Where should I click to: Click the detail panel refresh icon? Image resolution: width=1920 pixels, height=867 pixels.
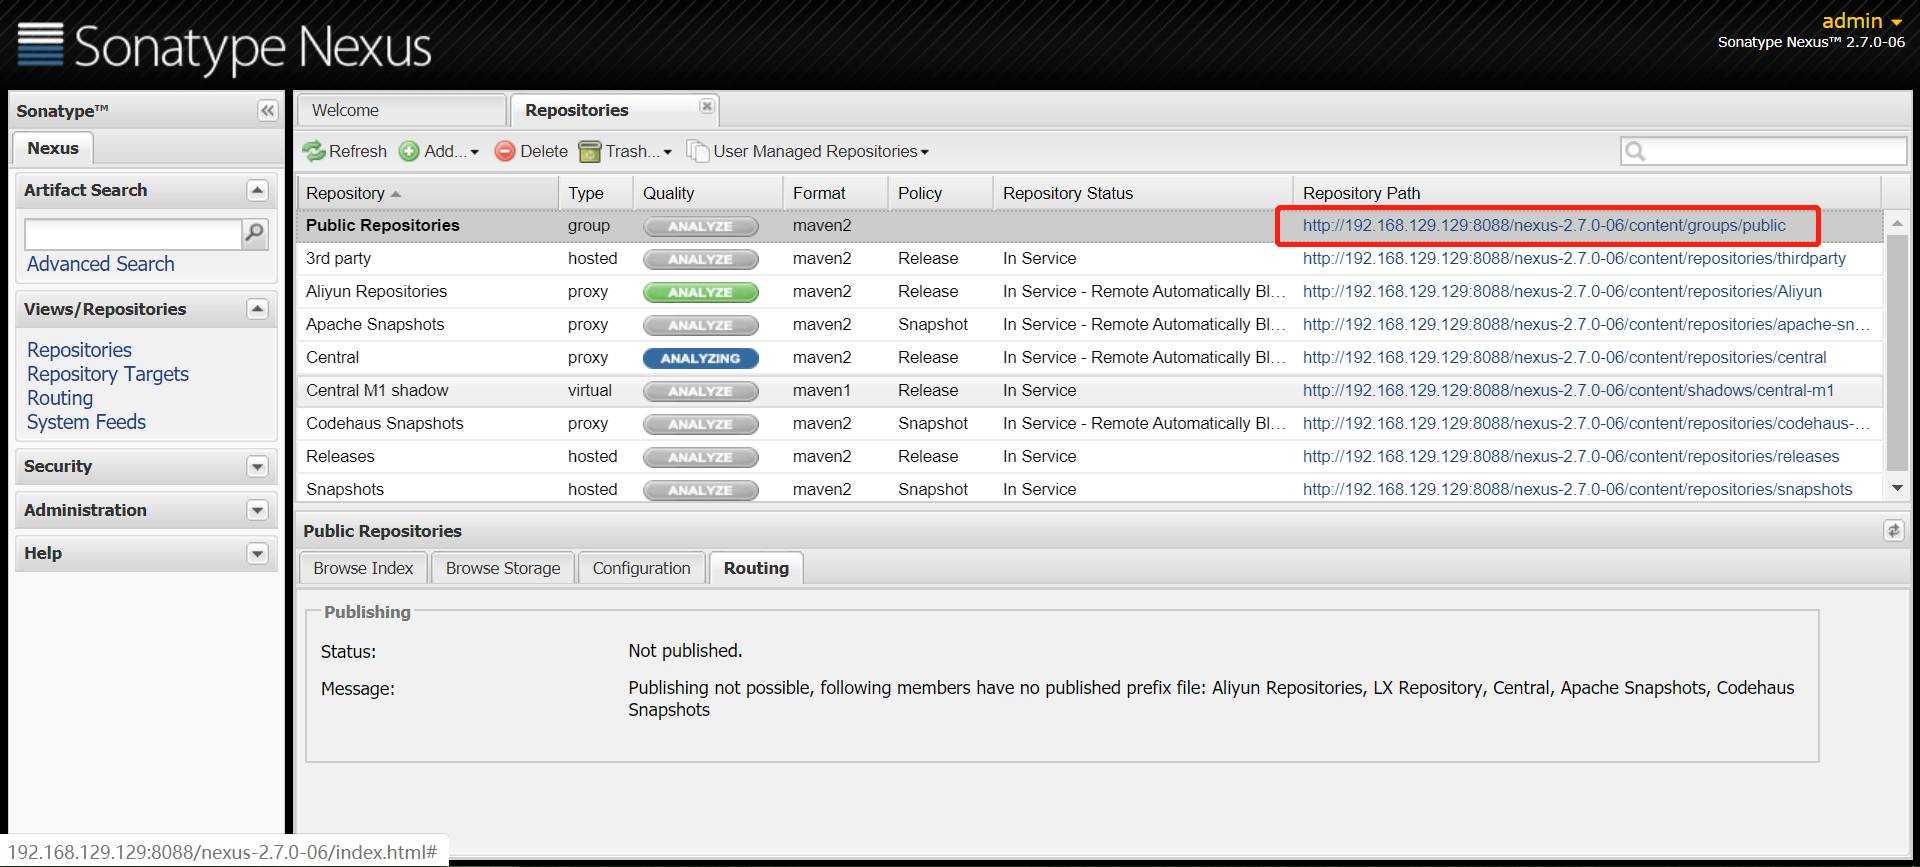pos(1893,531)
